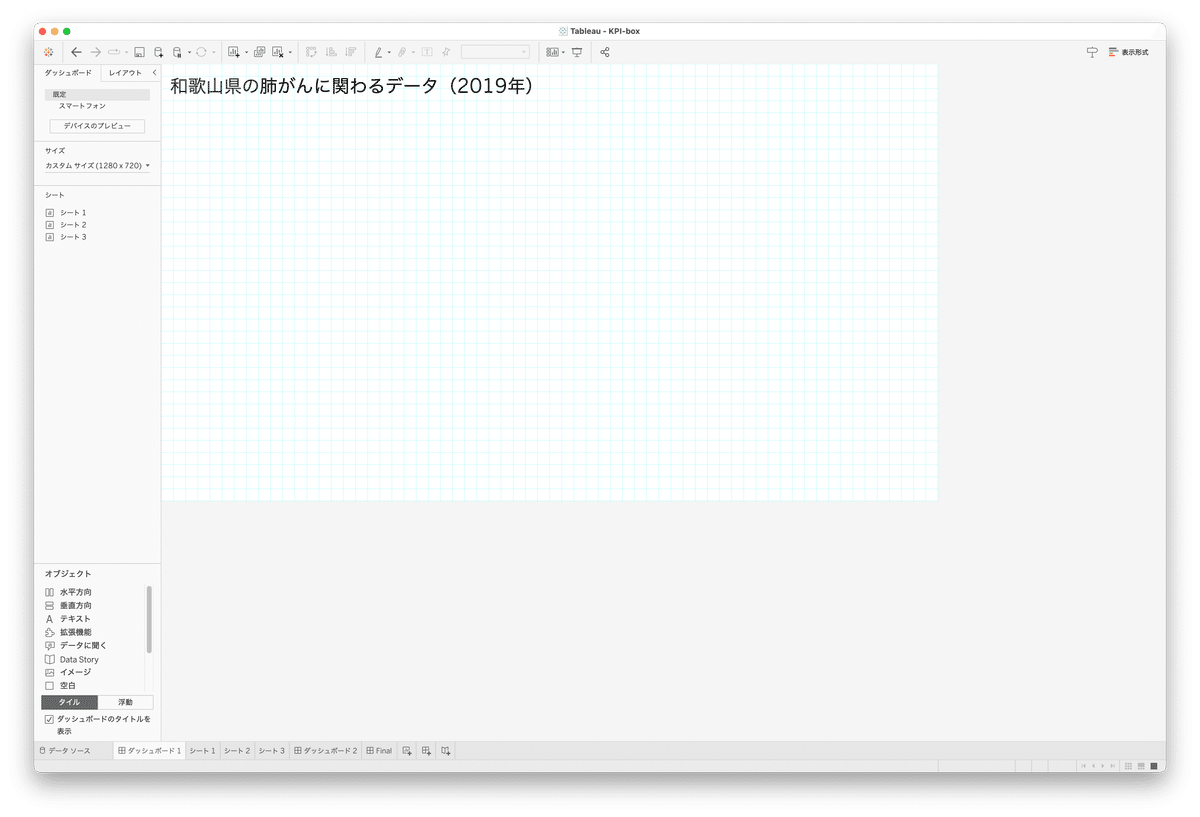Click the duplicate sheet toolbar icon
This screenshot has height=817, width=1200.
coord(260,52)
